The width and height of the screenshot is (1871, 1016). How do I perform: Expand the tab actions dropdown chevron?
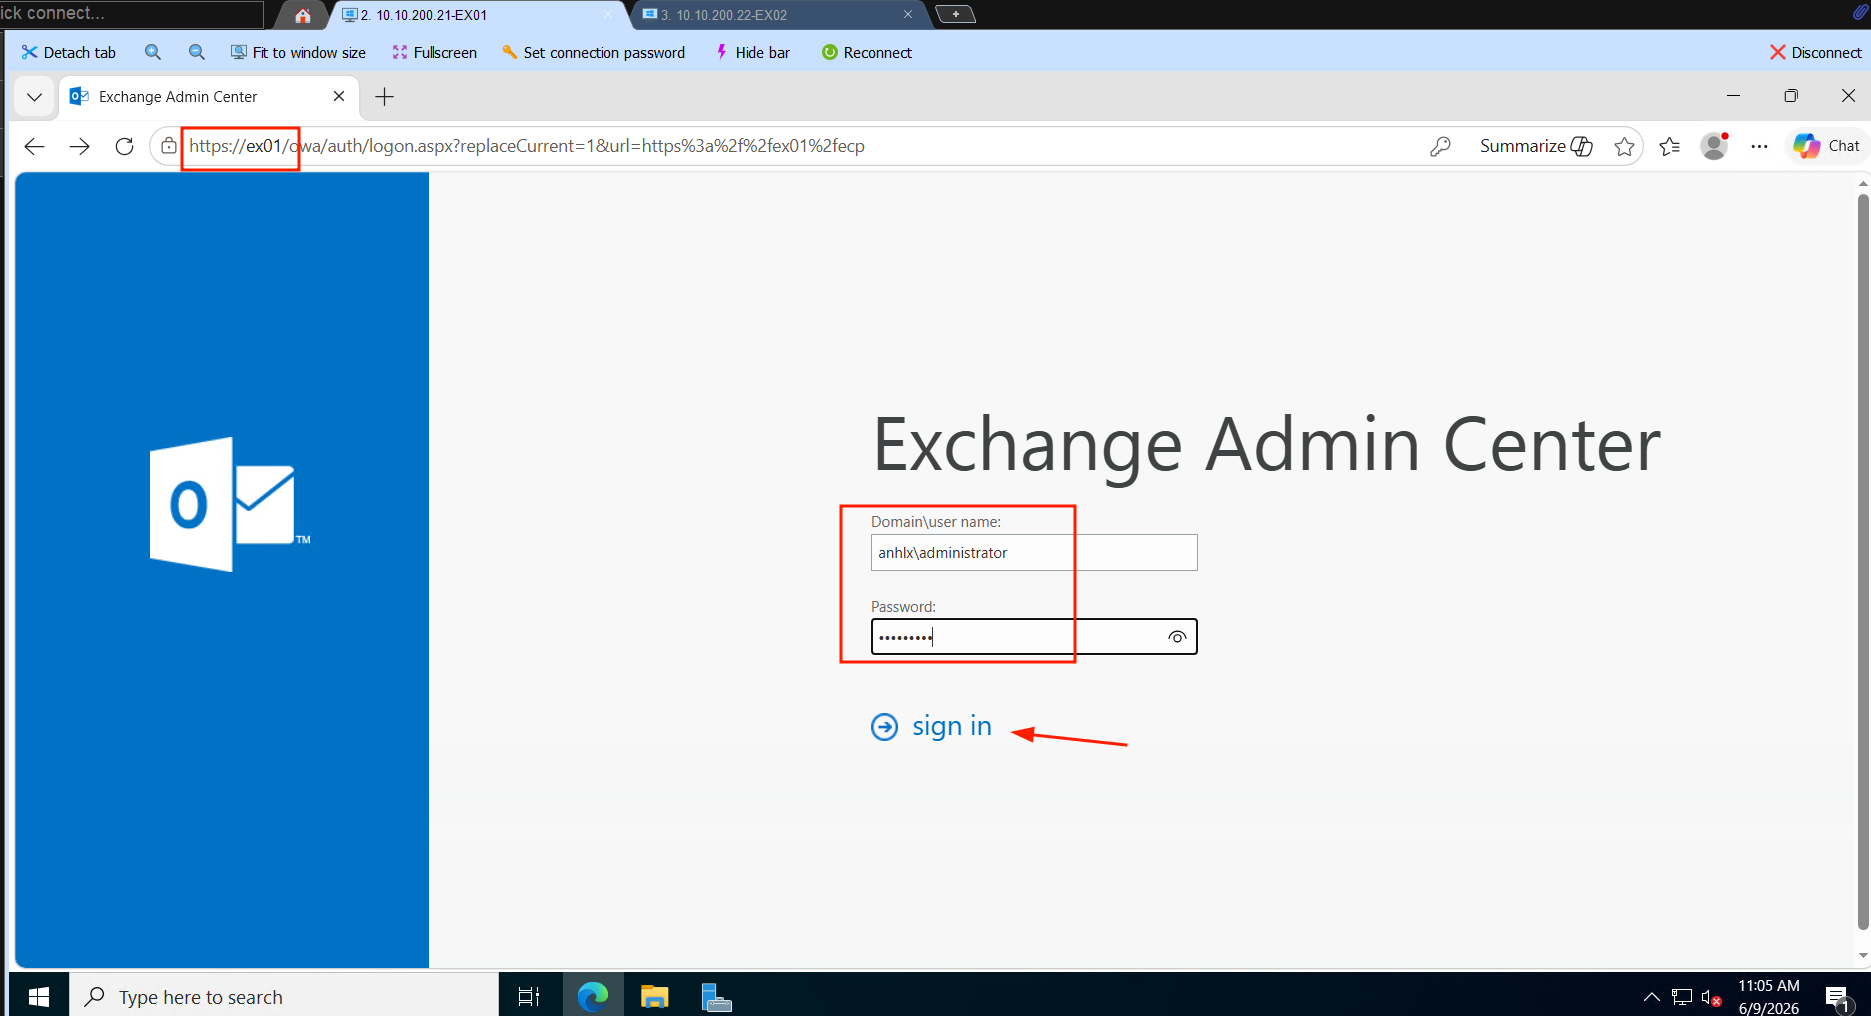tap(35, 97)
